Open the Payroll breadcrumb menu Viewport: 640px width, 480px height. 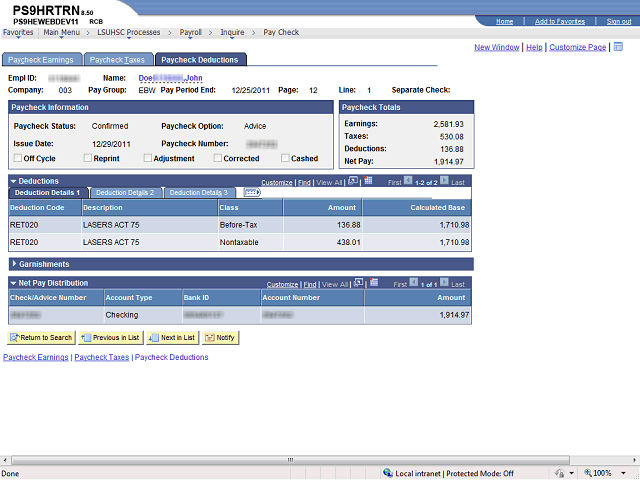(191, 33)
